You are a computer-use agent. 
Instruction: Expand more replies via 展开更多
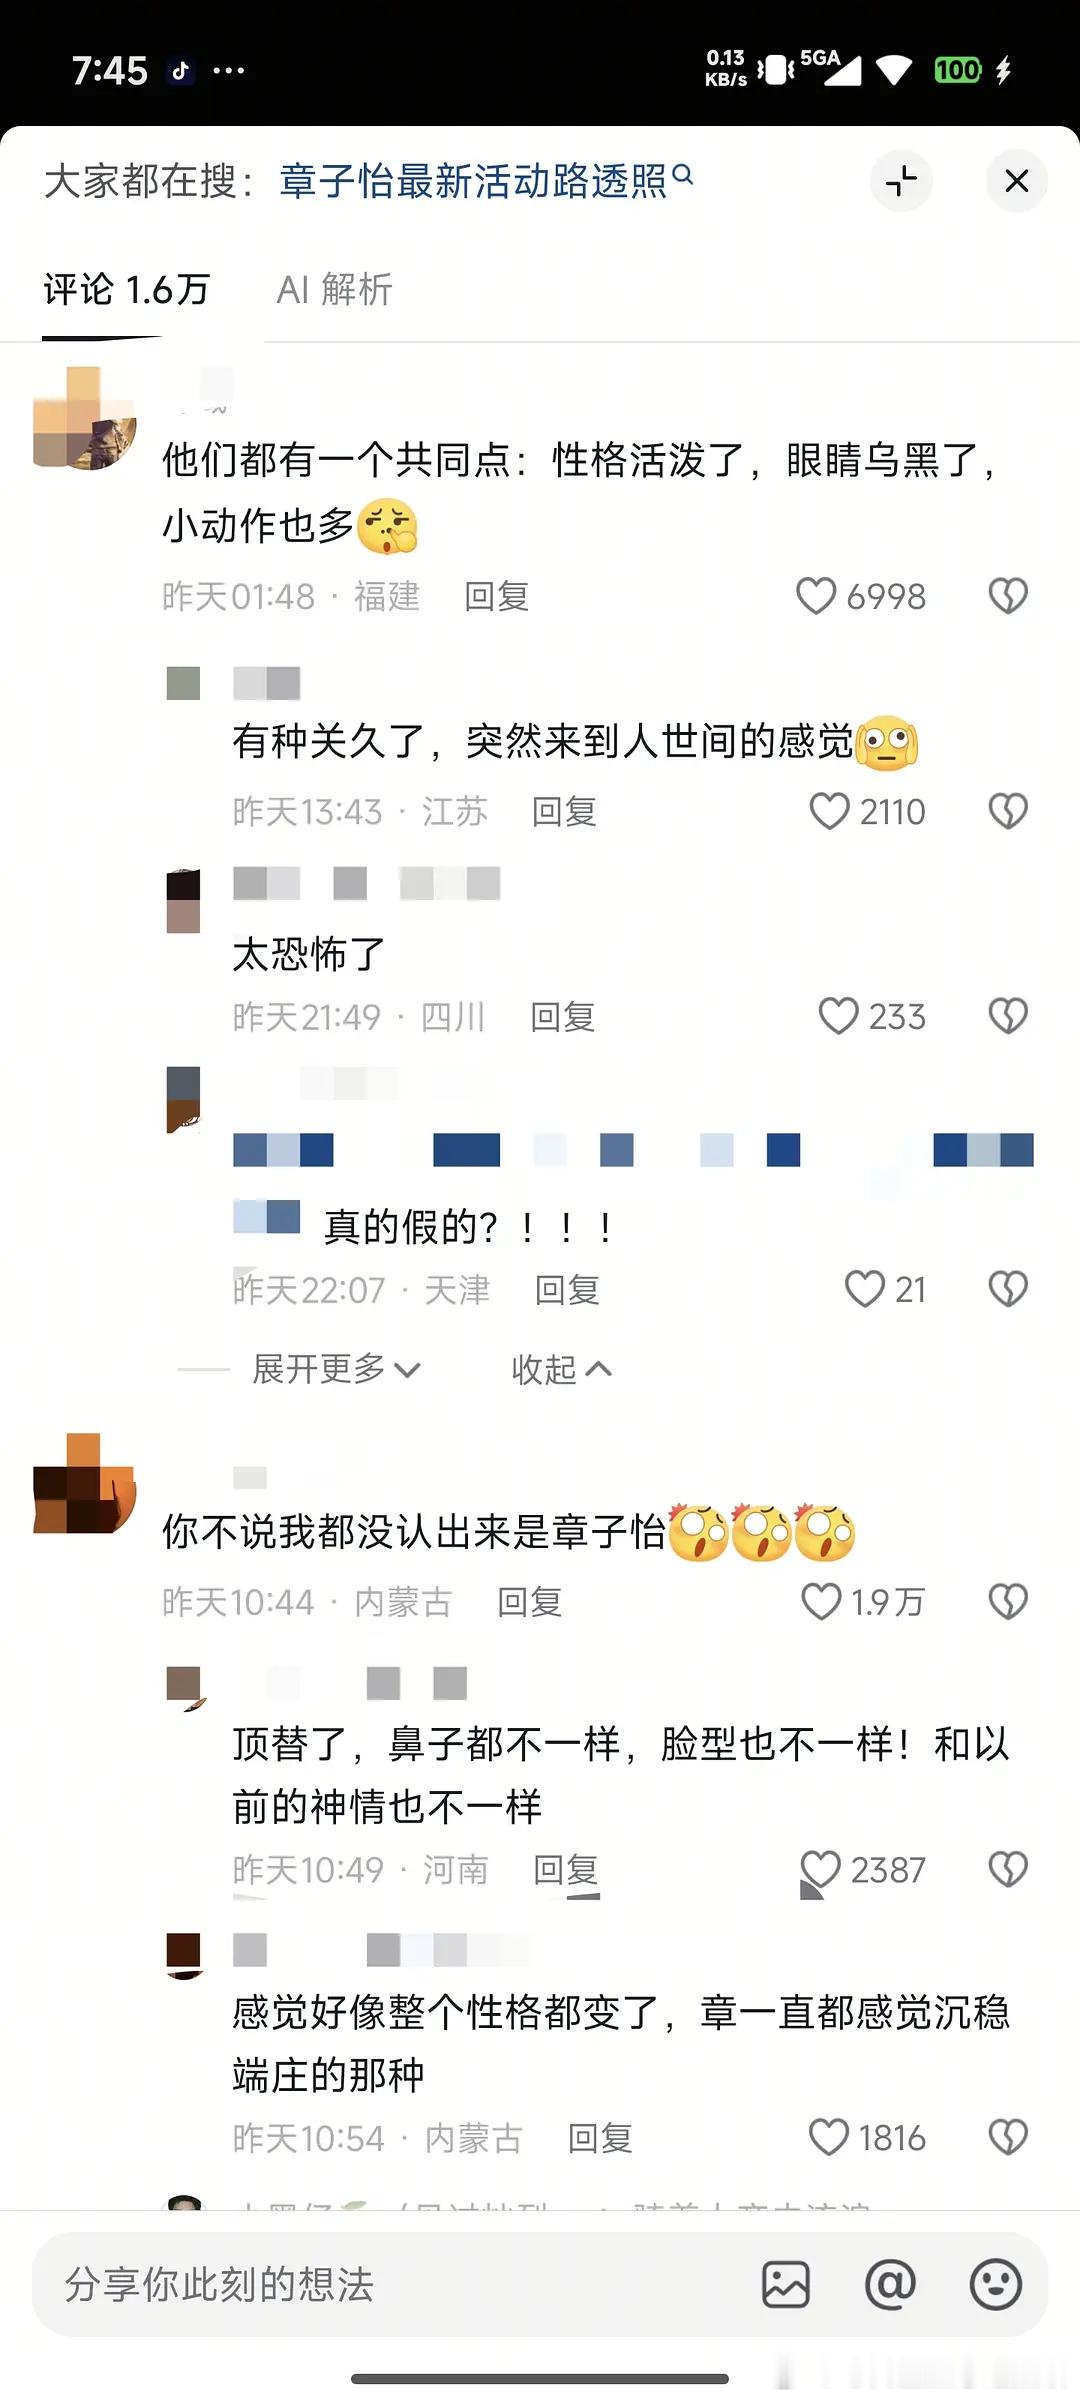(336, 1368)
